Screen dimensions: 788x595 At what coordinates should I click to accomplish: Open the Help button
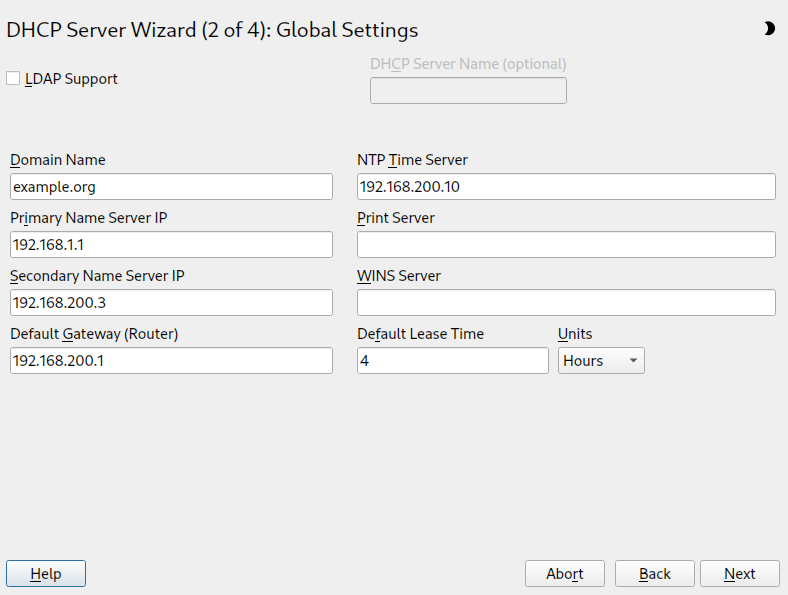coord(46,573)
